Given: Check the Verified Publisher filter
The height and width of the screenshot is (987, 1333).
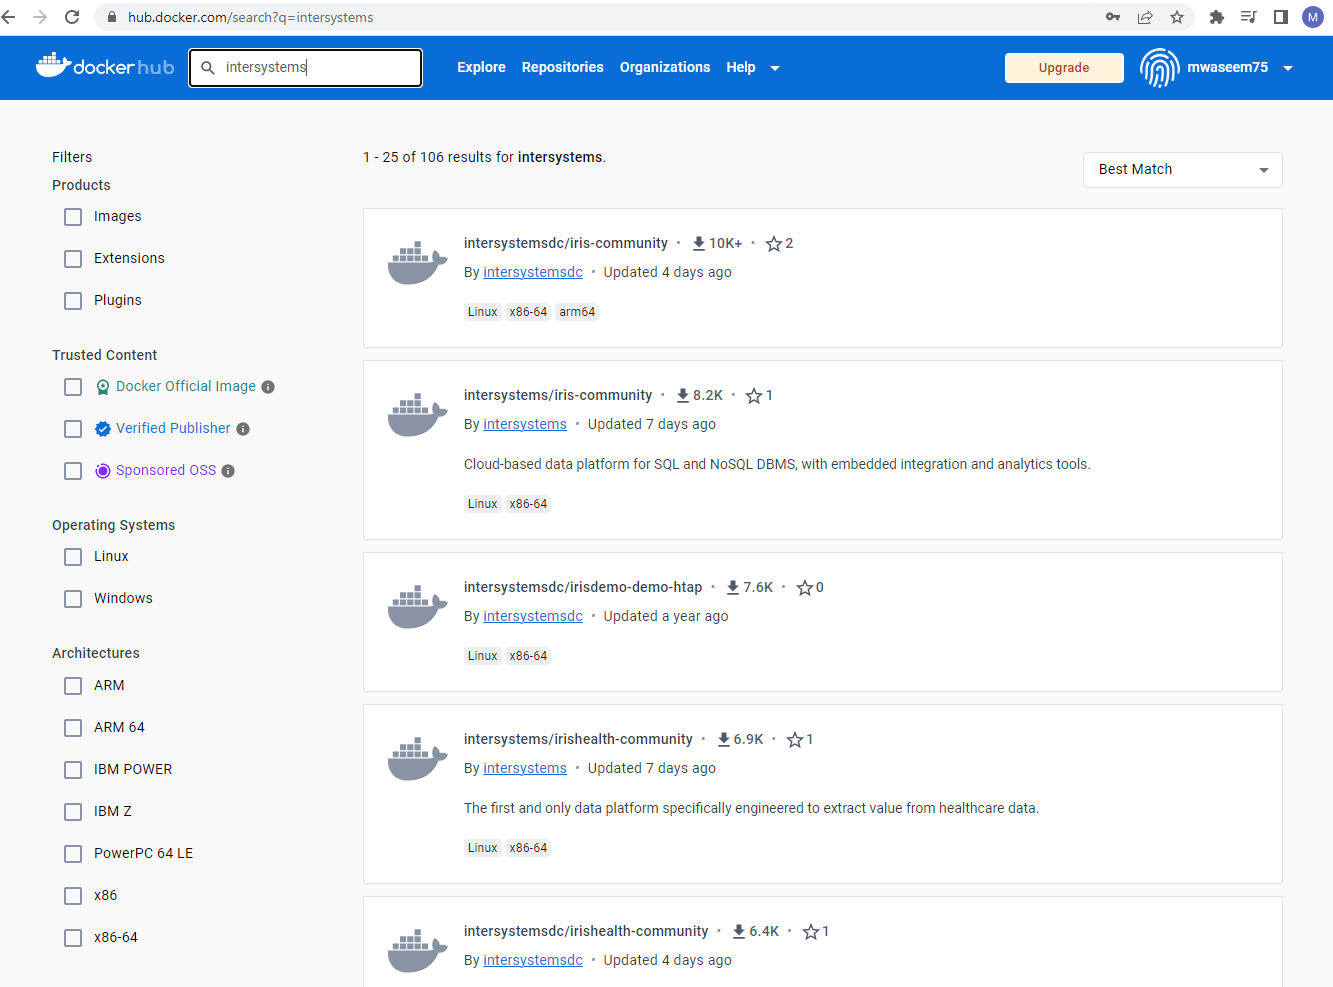Looking at the screenshot, I should point(73,429).
